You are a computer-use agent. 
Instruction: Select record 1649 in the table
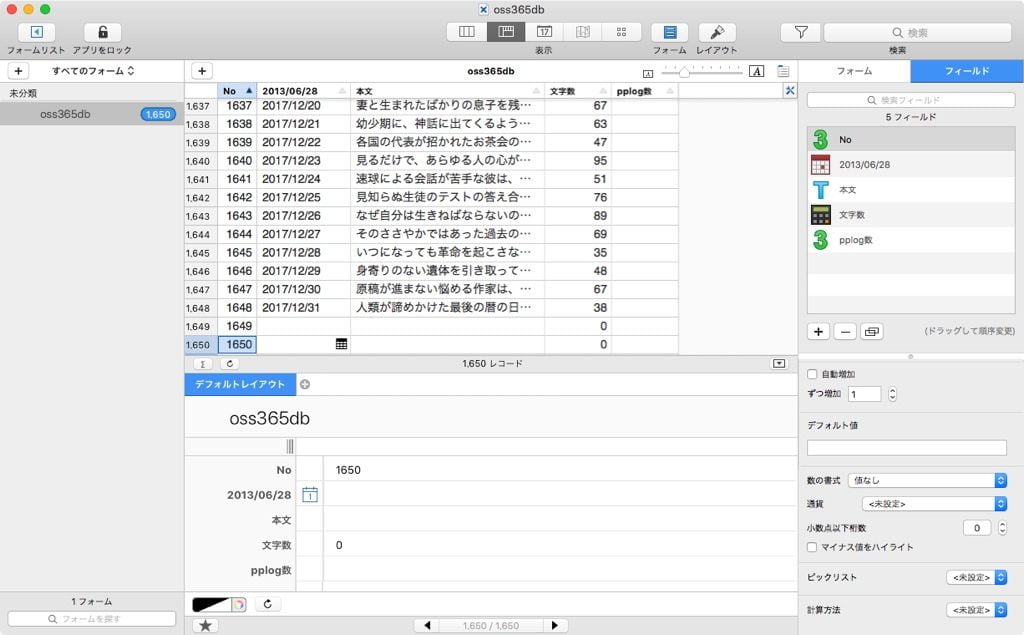(x=432, y=326)
